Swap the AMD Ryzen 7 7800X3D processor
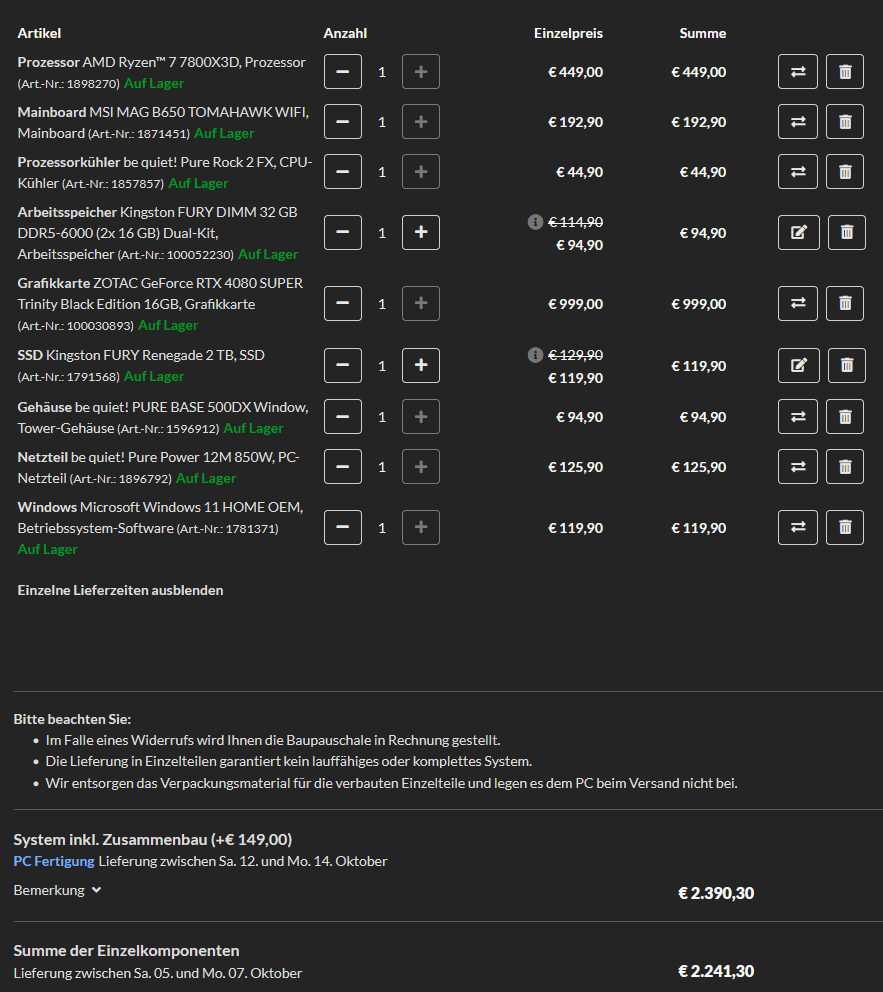This screenshot has width=883, height=992. pyautogui.click(x=798, y=71)
